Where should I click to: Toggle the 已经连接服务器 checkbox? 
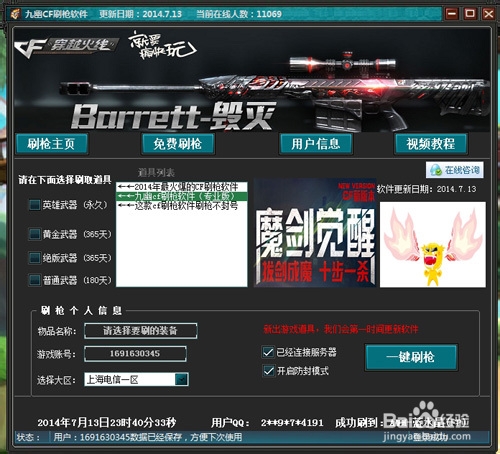268,352
